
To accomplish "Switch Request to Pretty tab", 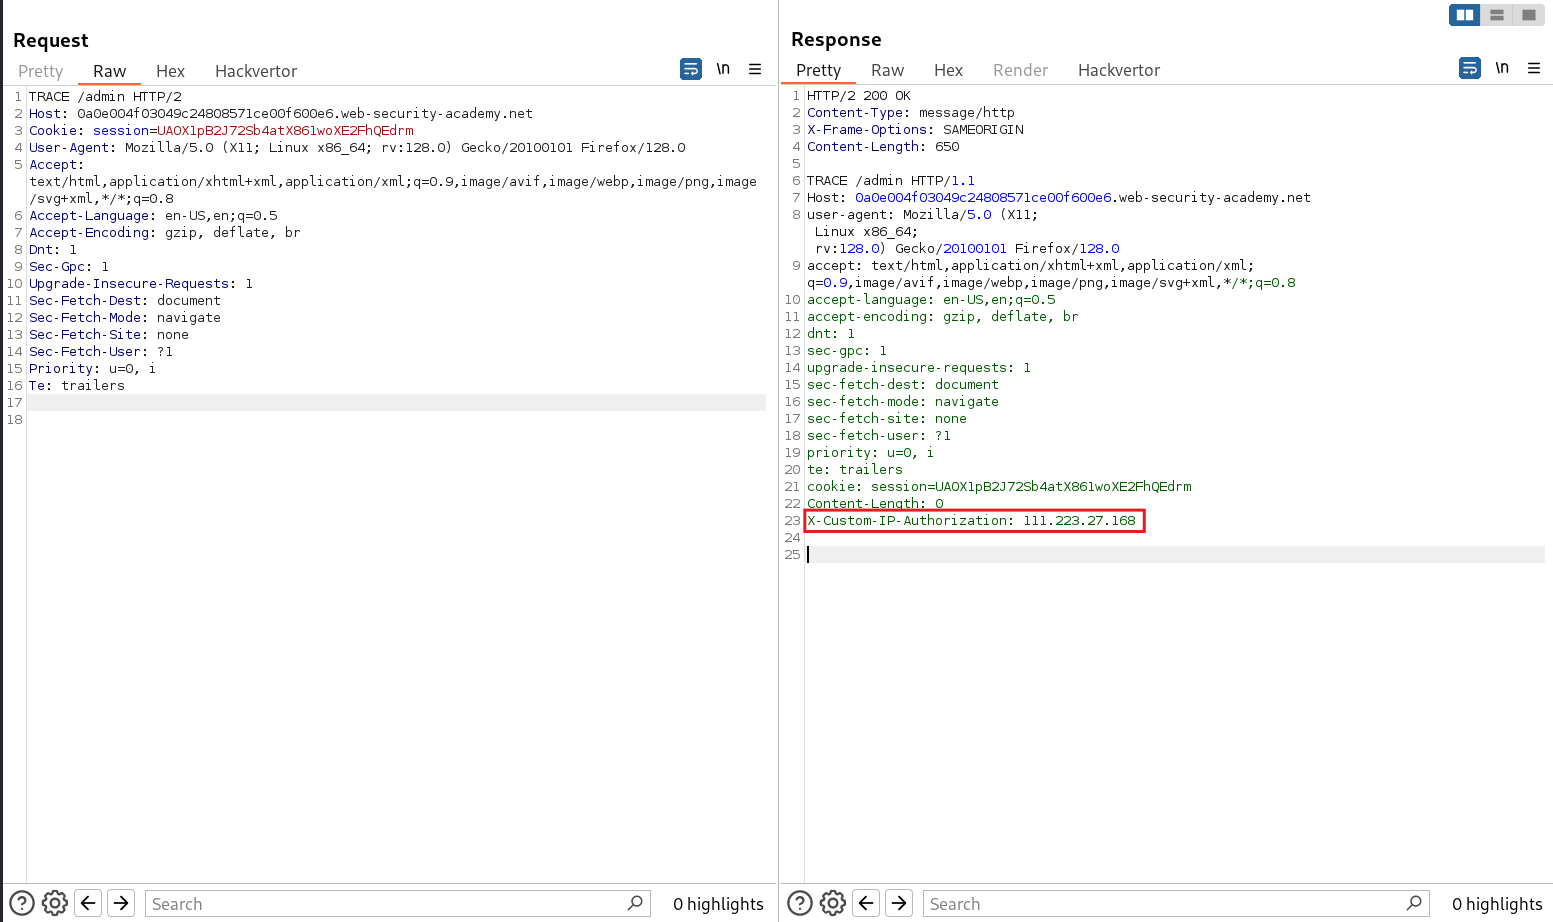I will pos(40,71).
